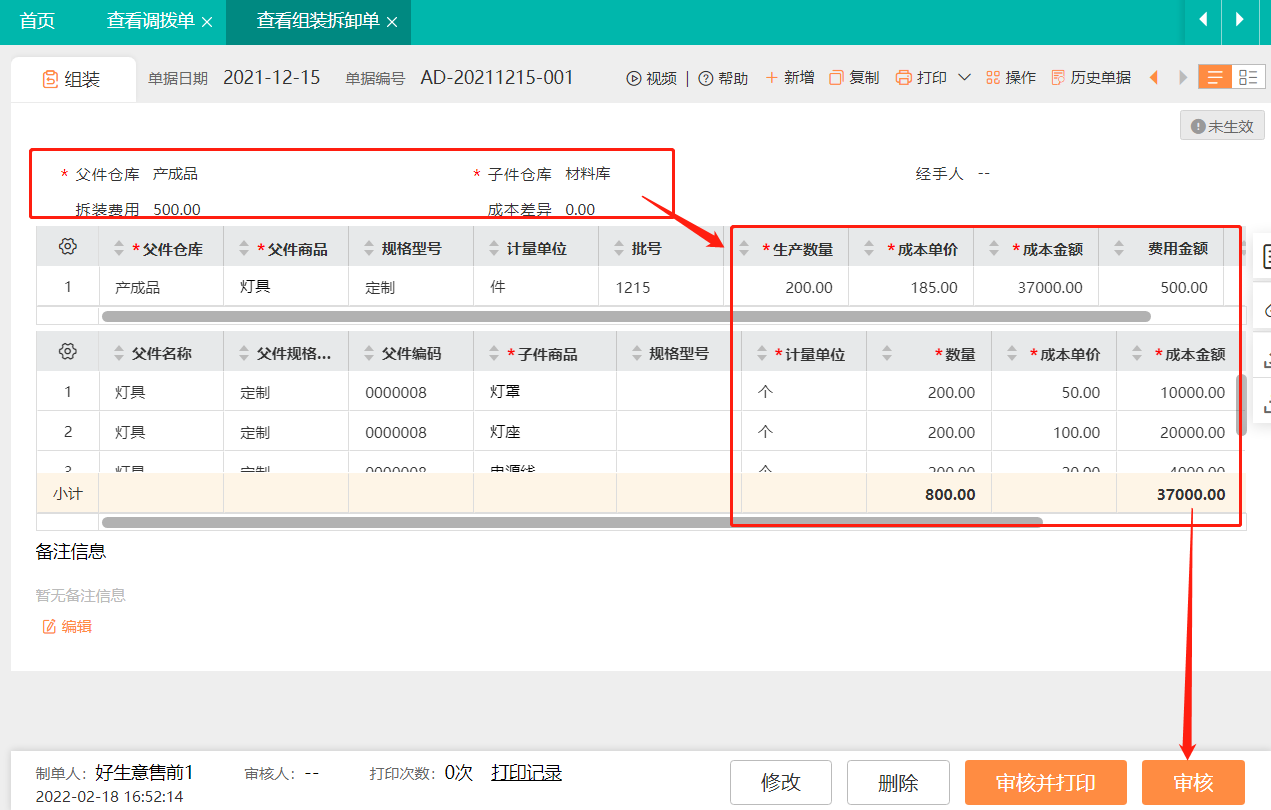Open the 打印记录 print record link
The width and height of the screenshot is (1271, 810).
(x=526, y=772)
